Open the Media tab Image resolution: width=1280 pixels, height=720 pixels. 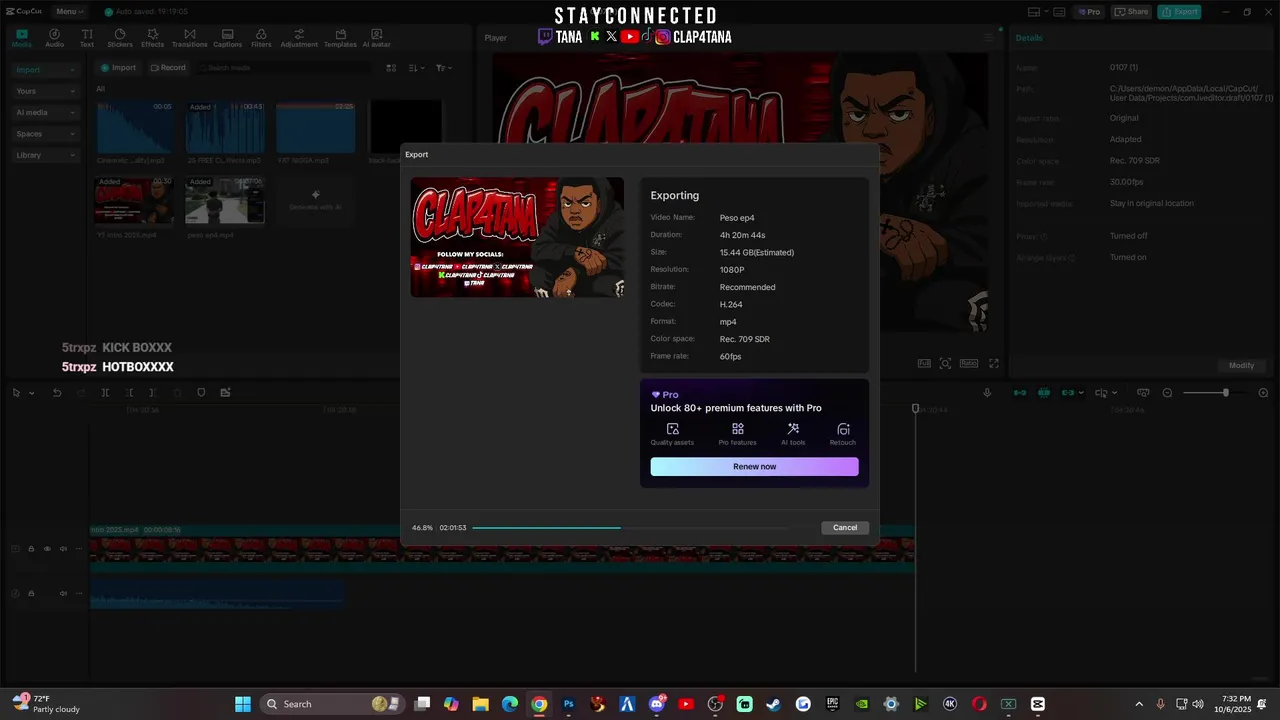[21, 38]
